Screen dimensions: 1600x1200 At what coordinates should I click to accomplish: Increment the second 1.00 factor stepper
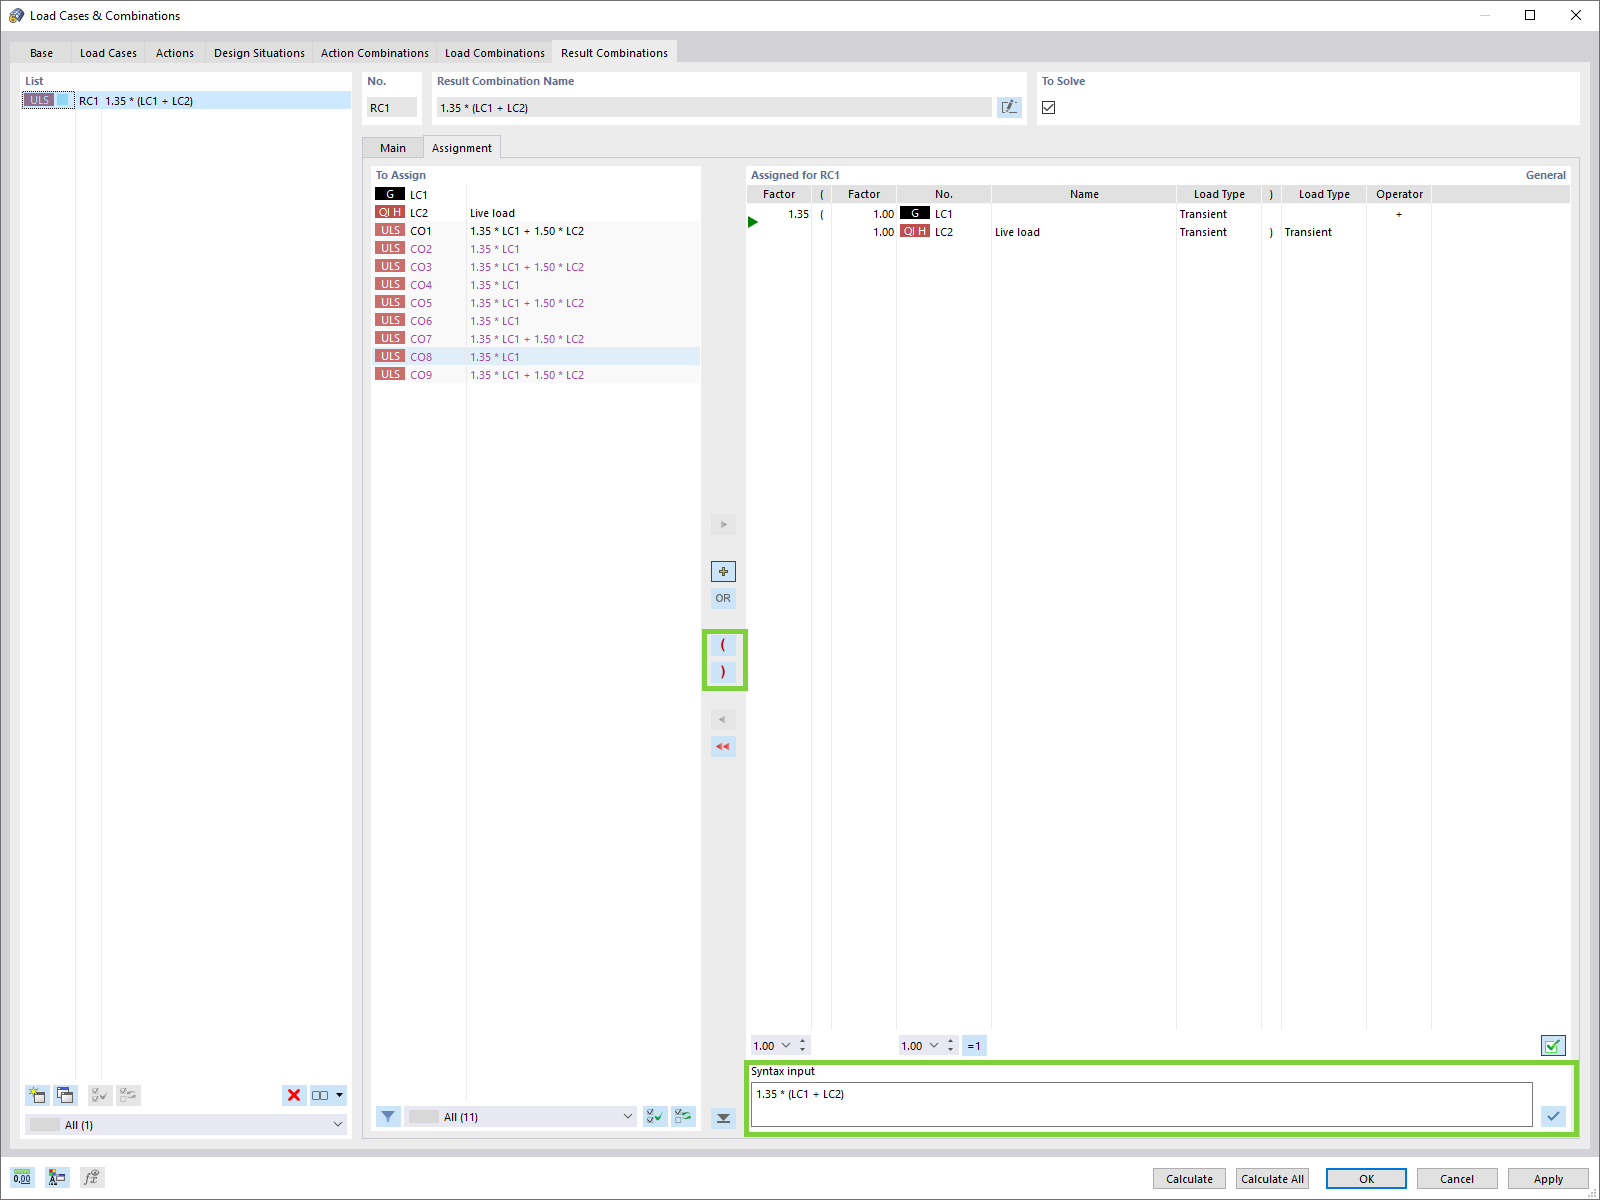950,1041
